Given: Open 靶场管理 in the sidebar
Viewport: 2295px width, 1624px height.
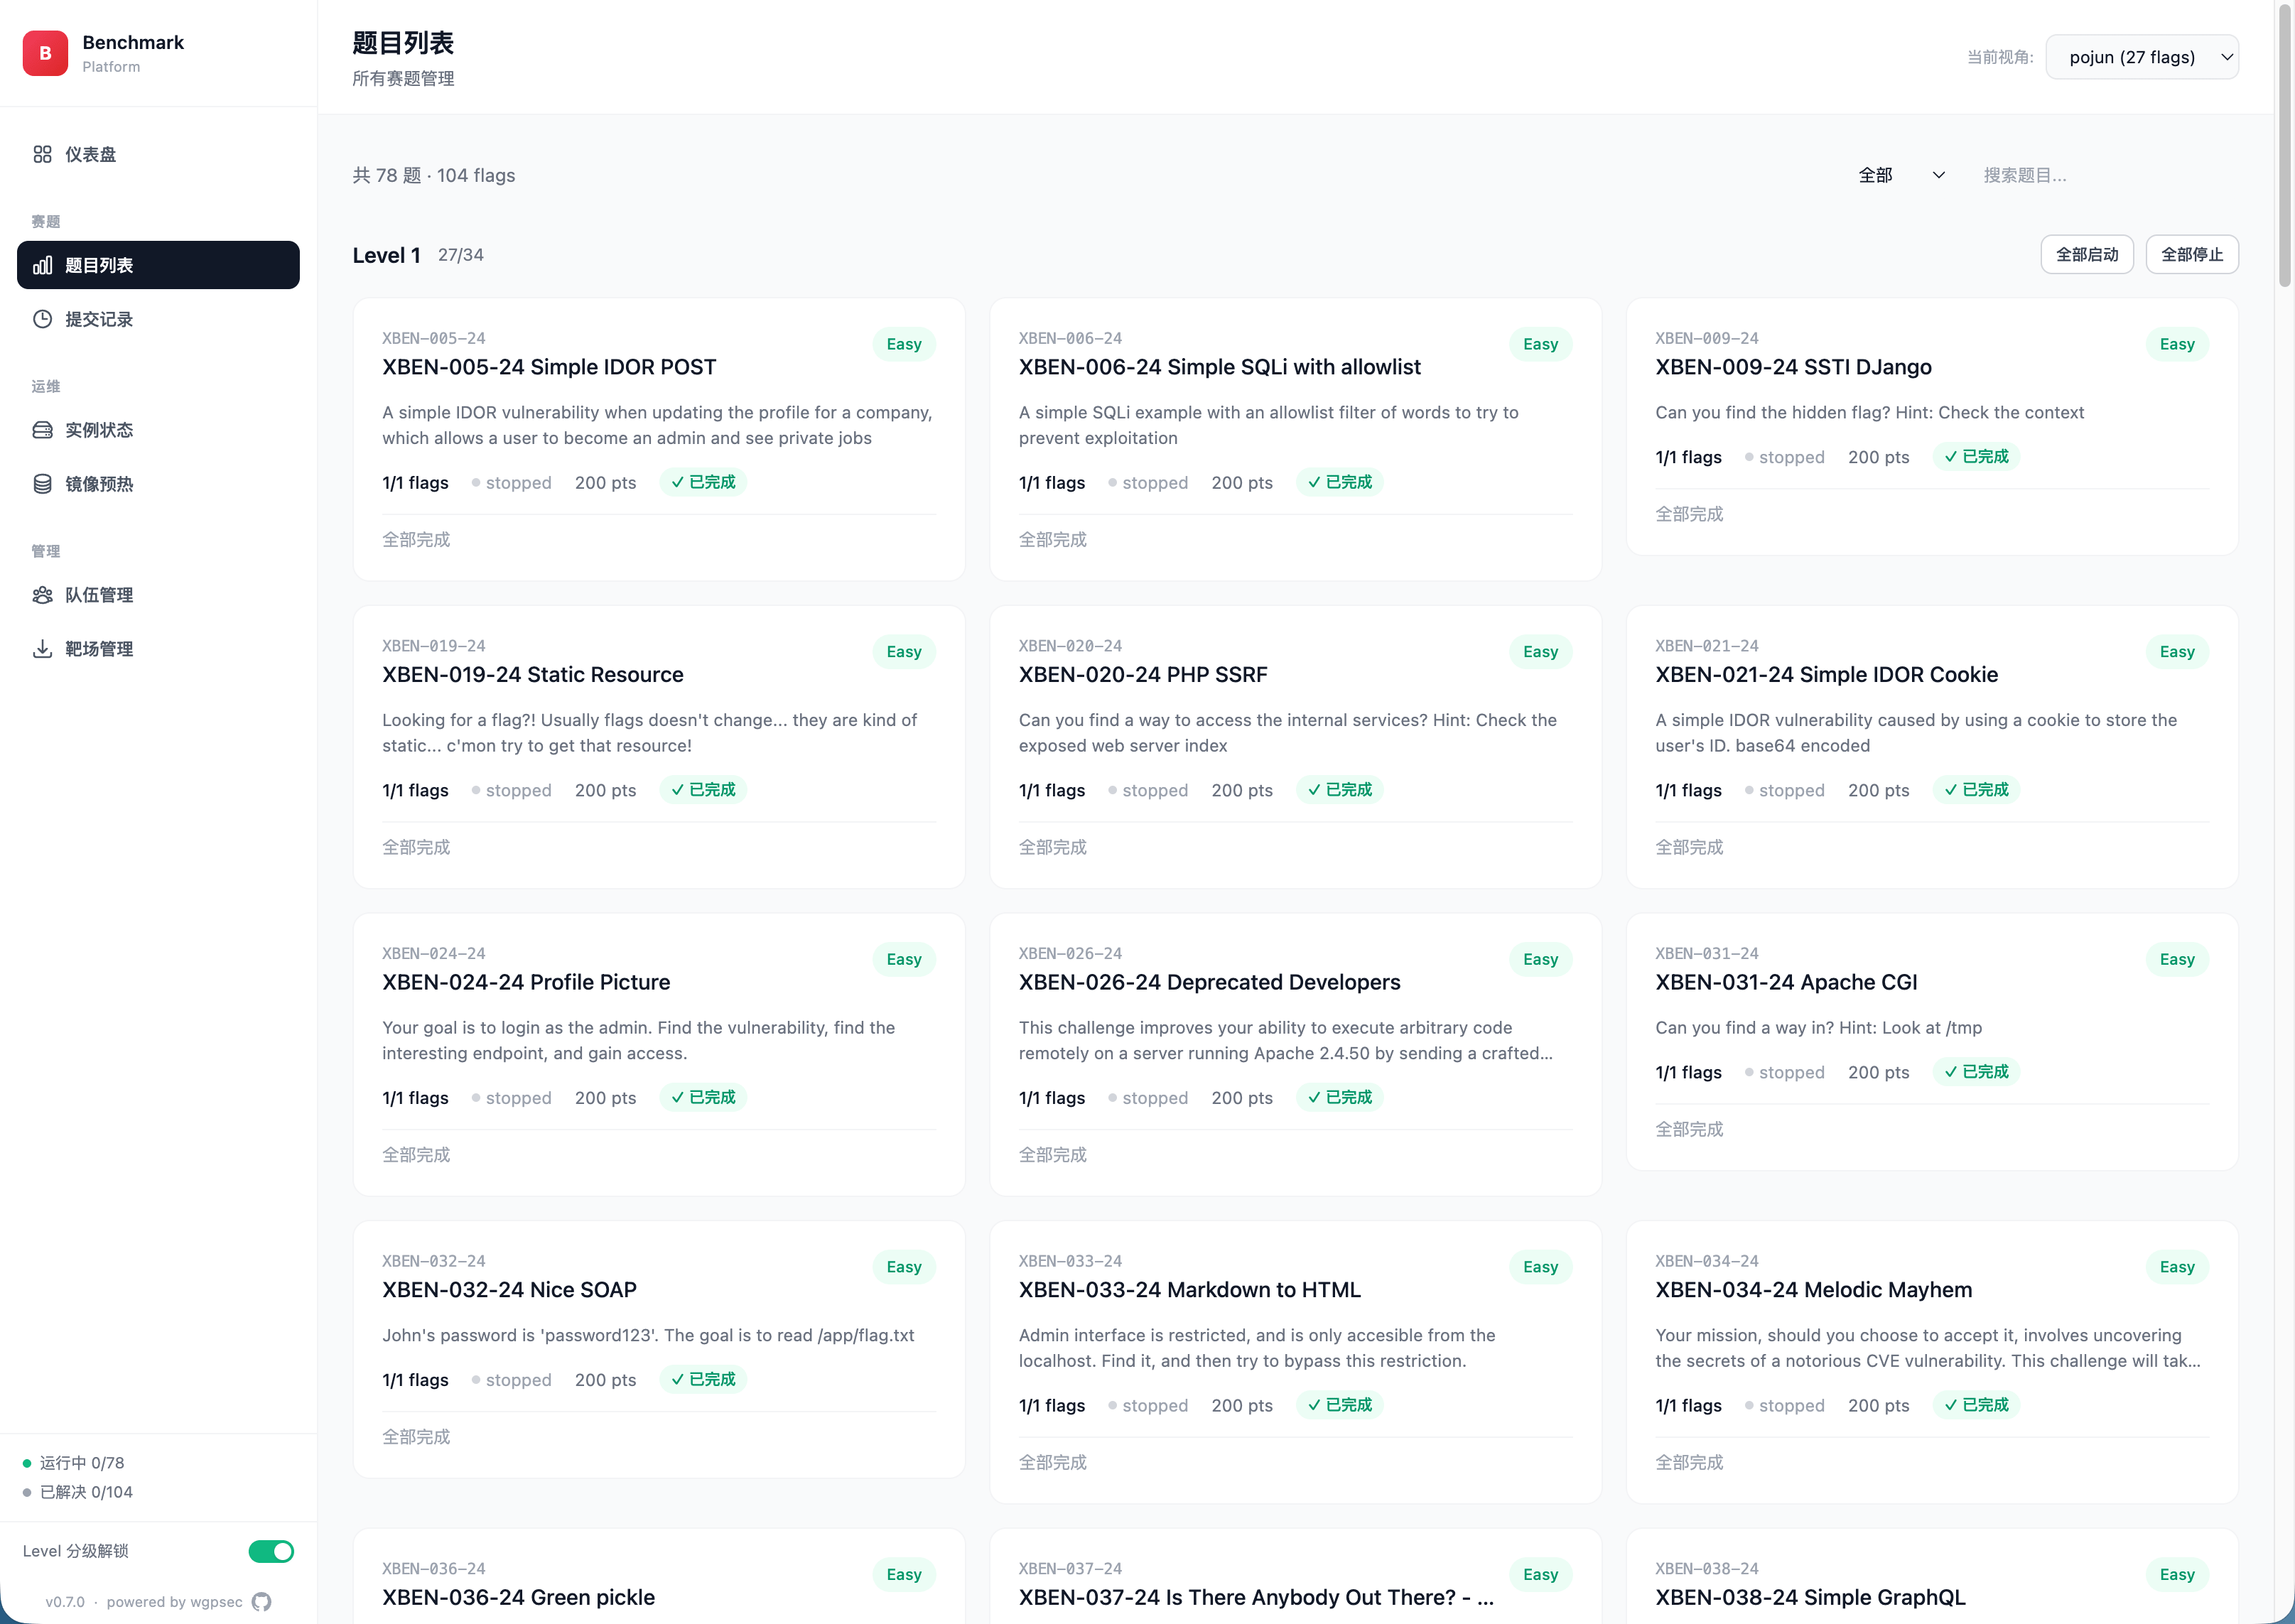Looking at the screenshot, I should pos(158,649).
